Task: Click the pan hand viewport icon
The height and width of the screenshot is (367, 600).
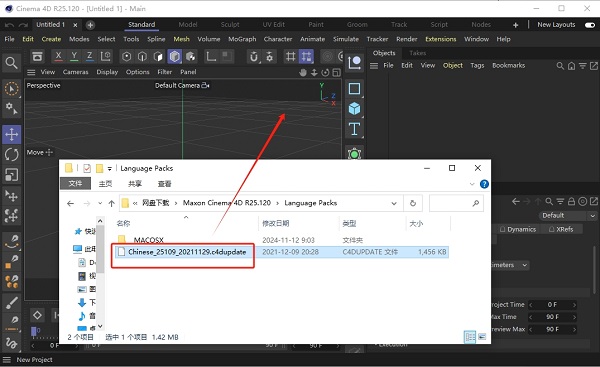Action: point(303,72)
